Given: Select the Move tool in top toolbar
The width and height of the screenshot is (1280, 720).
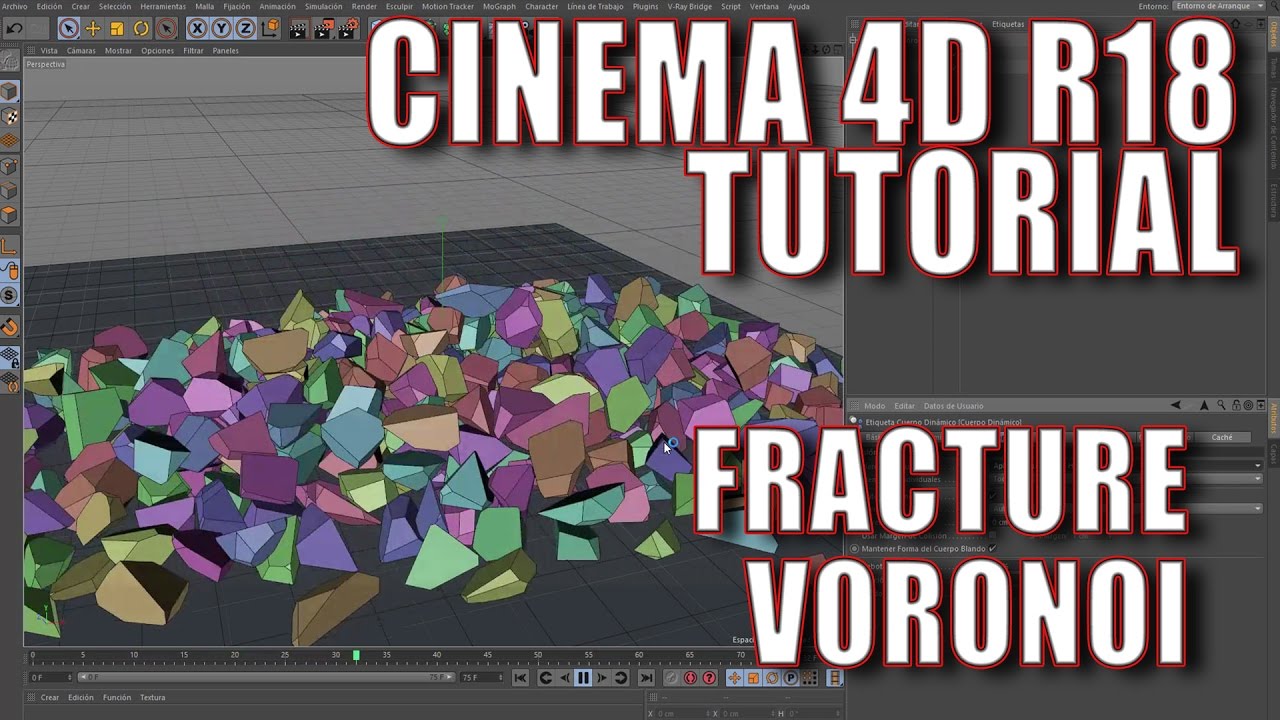Looking at the screenshot, I should 93,29.
